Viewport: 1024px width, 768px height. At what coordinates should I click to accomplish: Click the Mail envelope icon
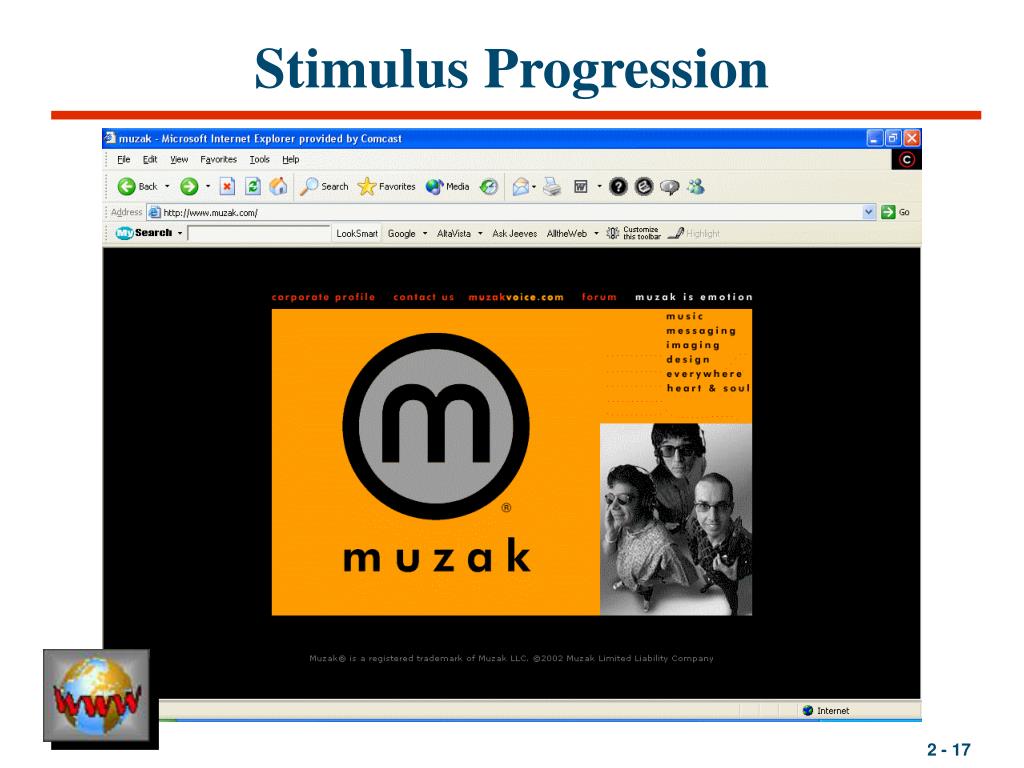point(520,187)
